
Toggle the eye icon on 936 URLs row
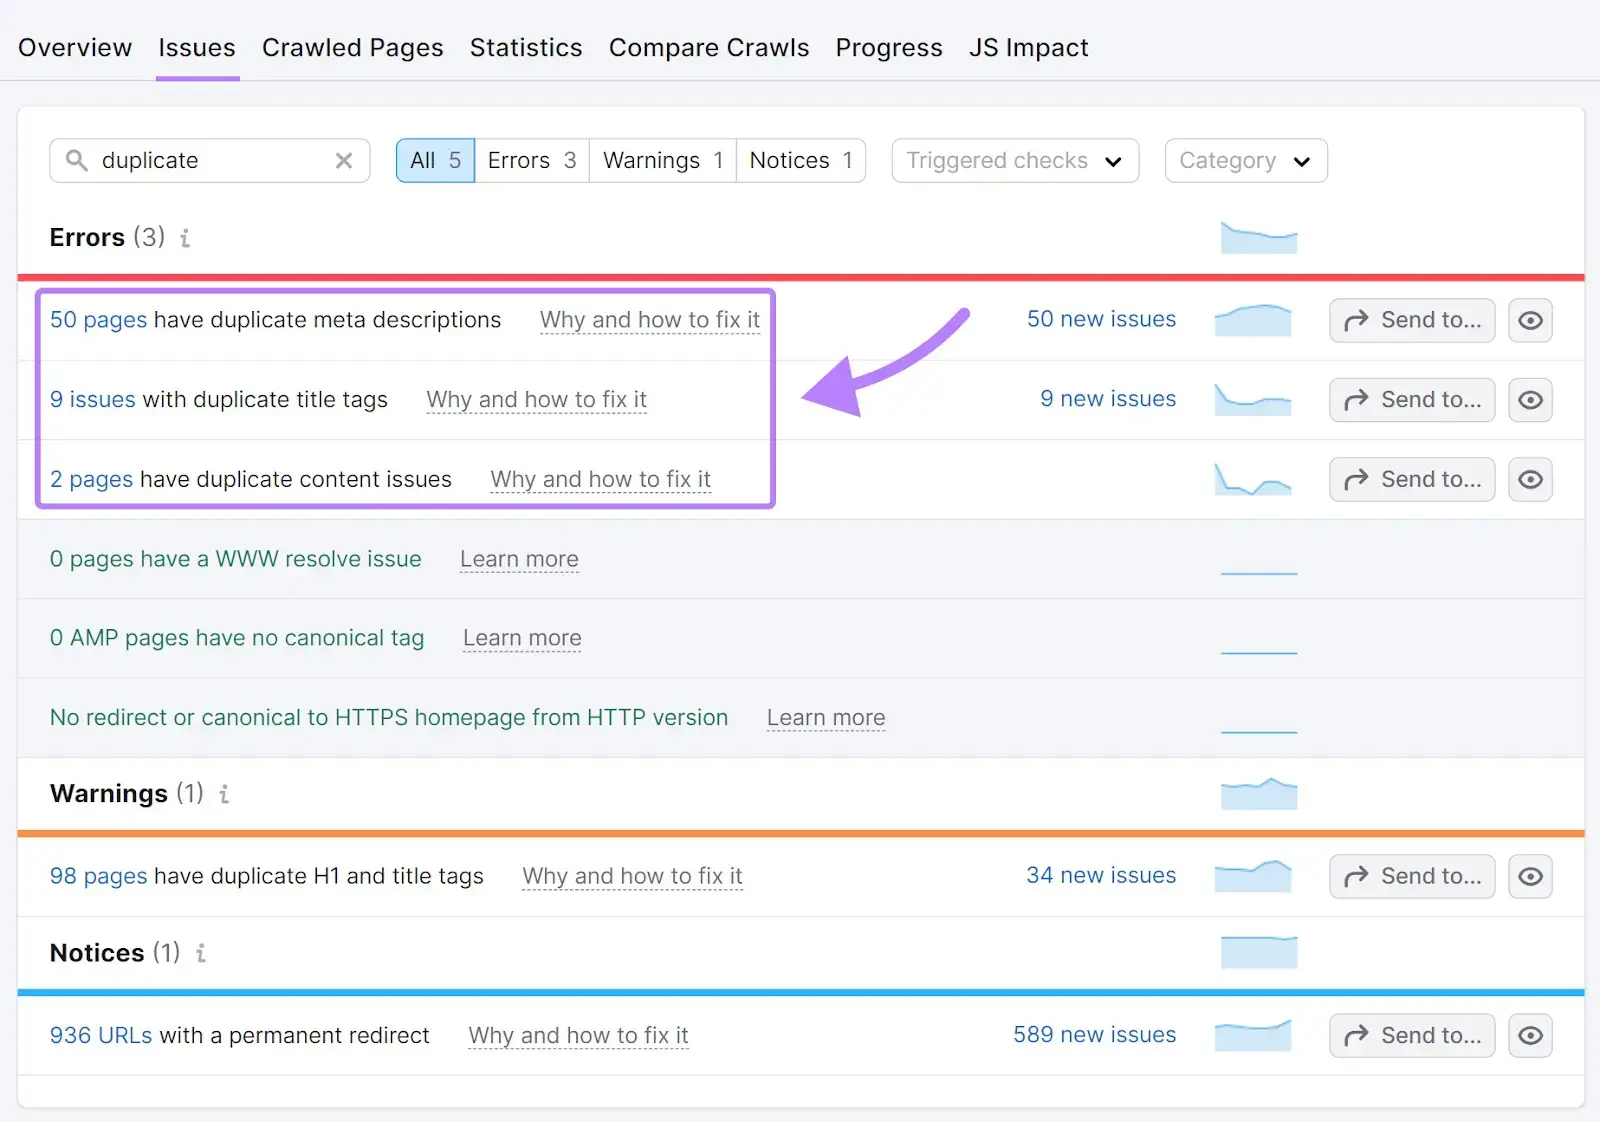1530,1035
